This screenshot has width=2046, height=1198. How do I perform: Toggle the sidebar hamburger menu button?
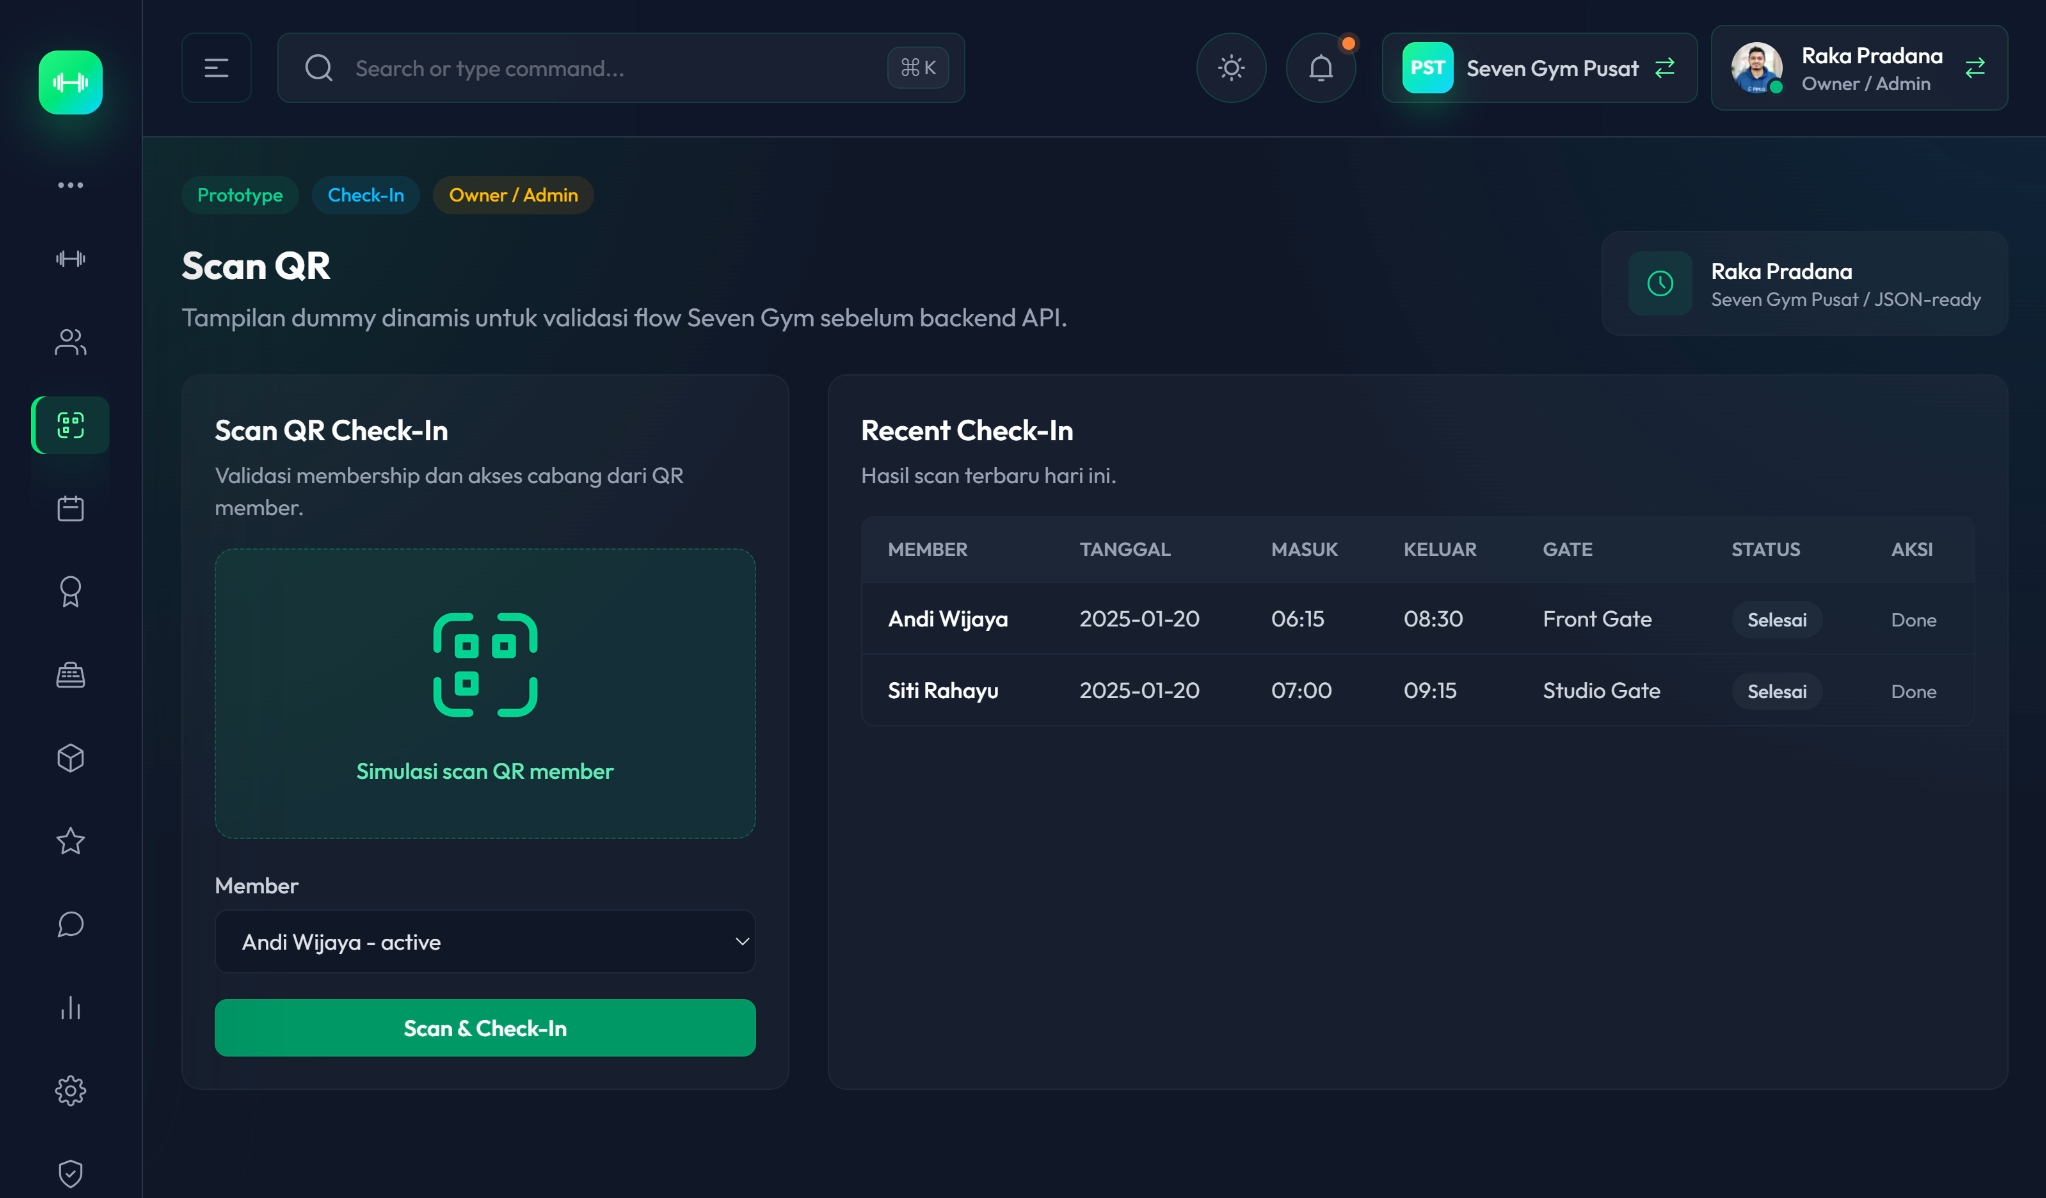coord(216,68)
